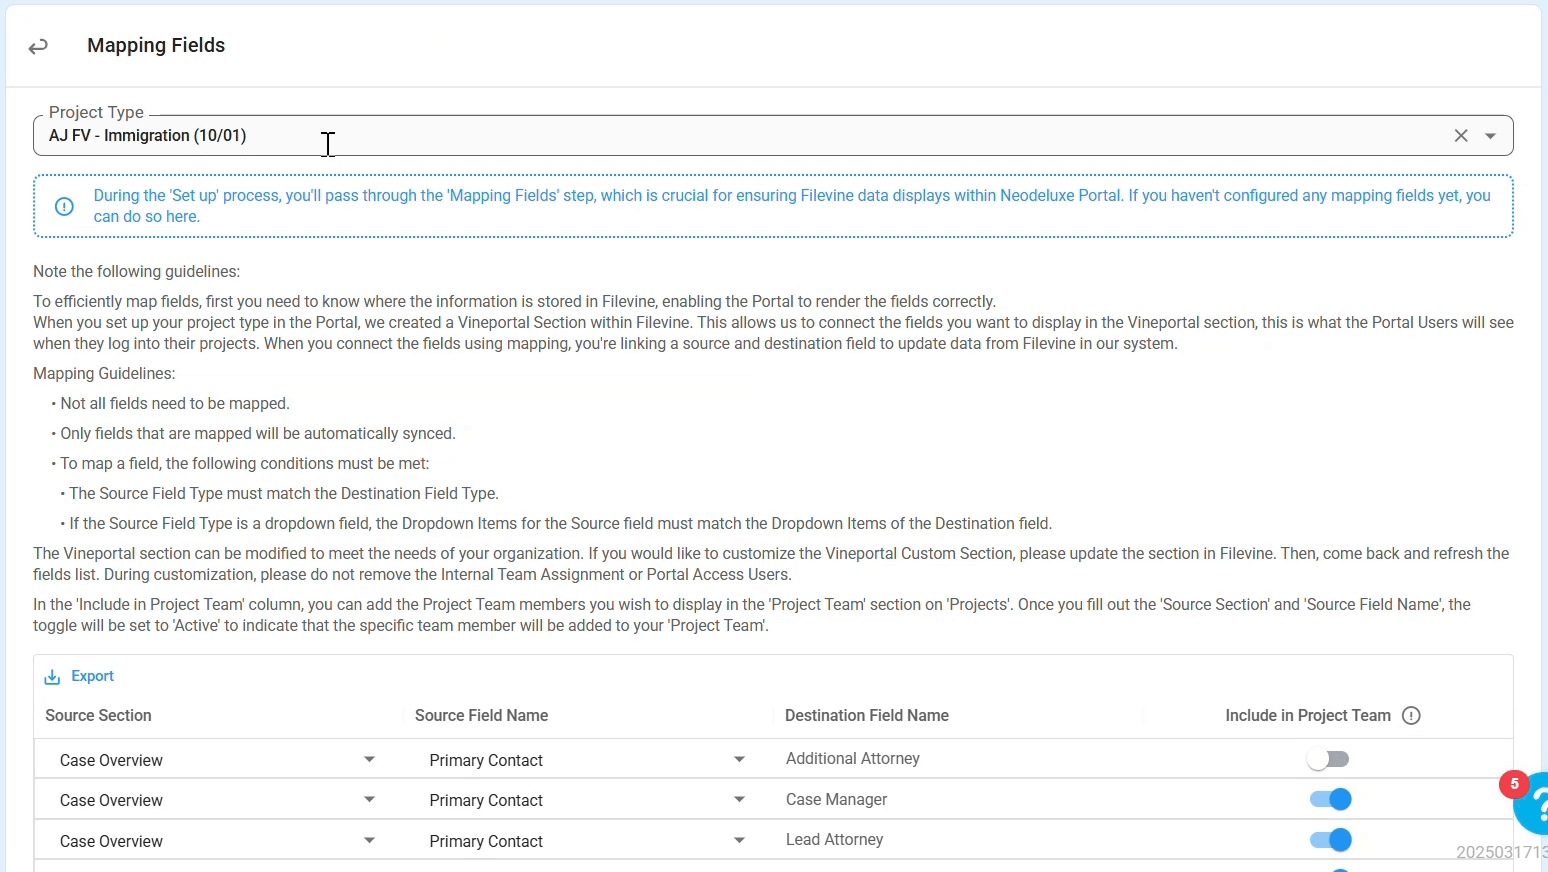Image resolution: width=1548 pixels, height=872 pixels.
Task: Open Source Field Name dropdown for Additional Attorney
Action: [739, 760]
